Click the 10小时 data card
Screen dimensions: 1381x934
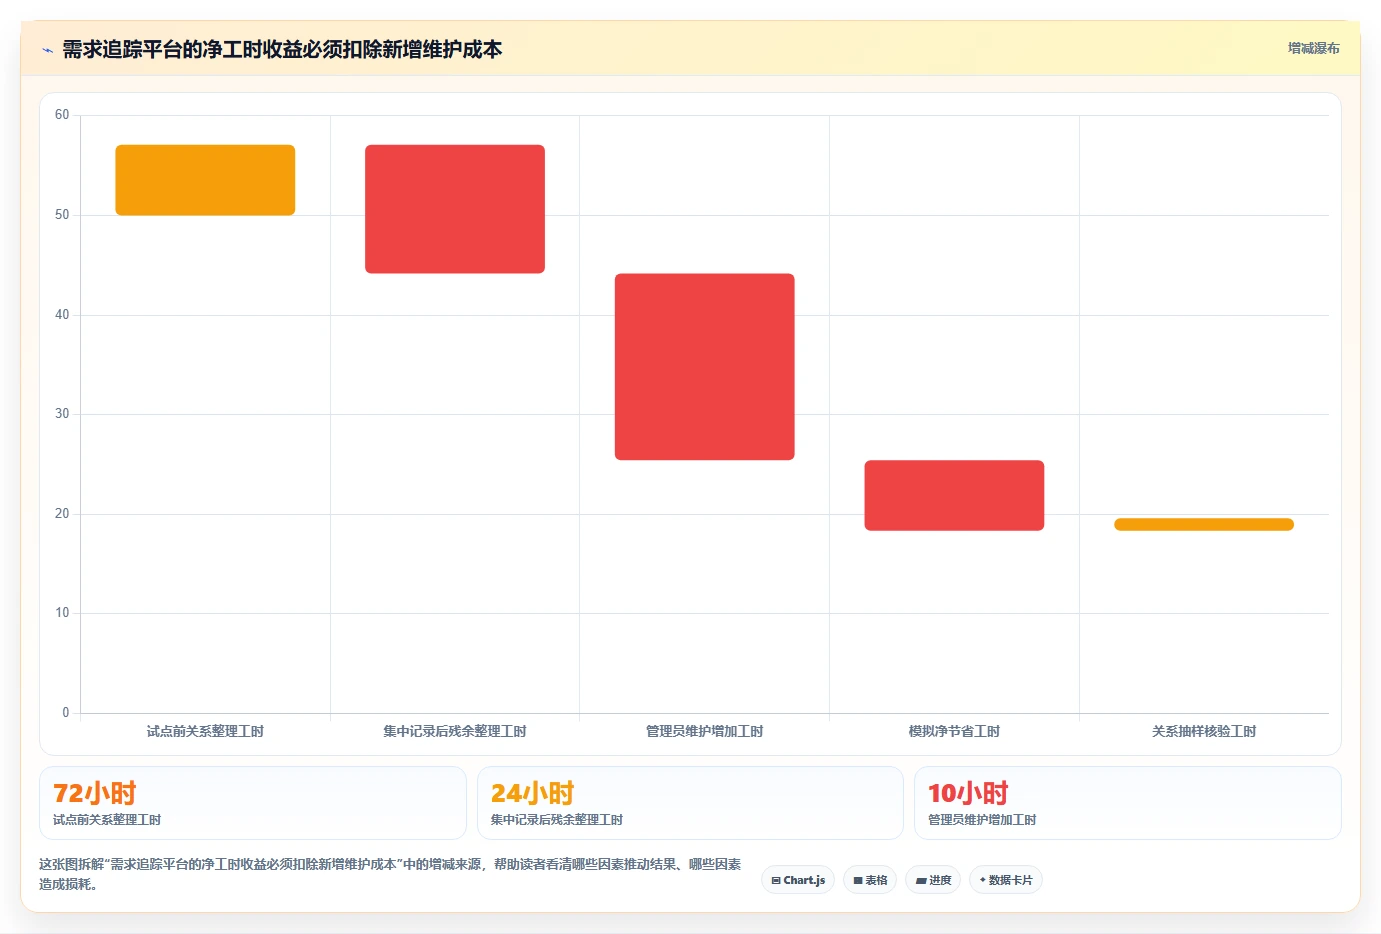[1128, 803]
